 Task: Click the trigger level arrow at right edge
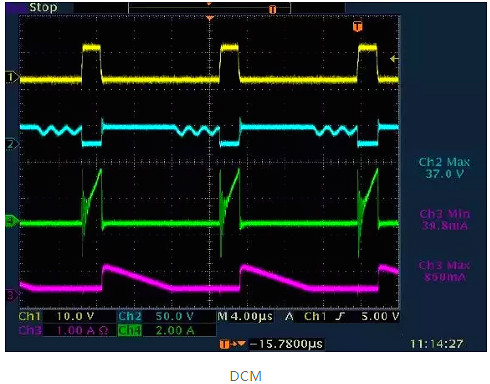(x=394, y=59)
